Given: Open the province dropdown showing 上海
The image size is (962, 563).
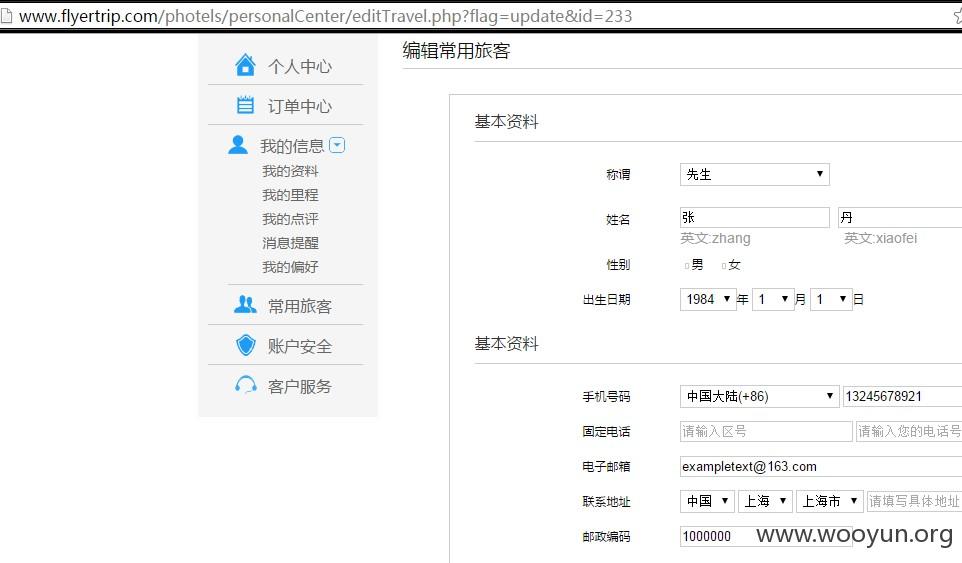Looking at the screenshot, I should point(766,501).
